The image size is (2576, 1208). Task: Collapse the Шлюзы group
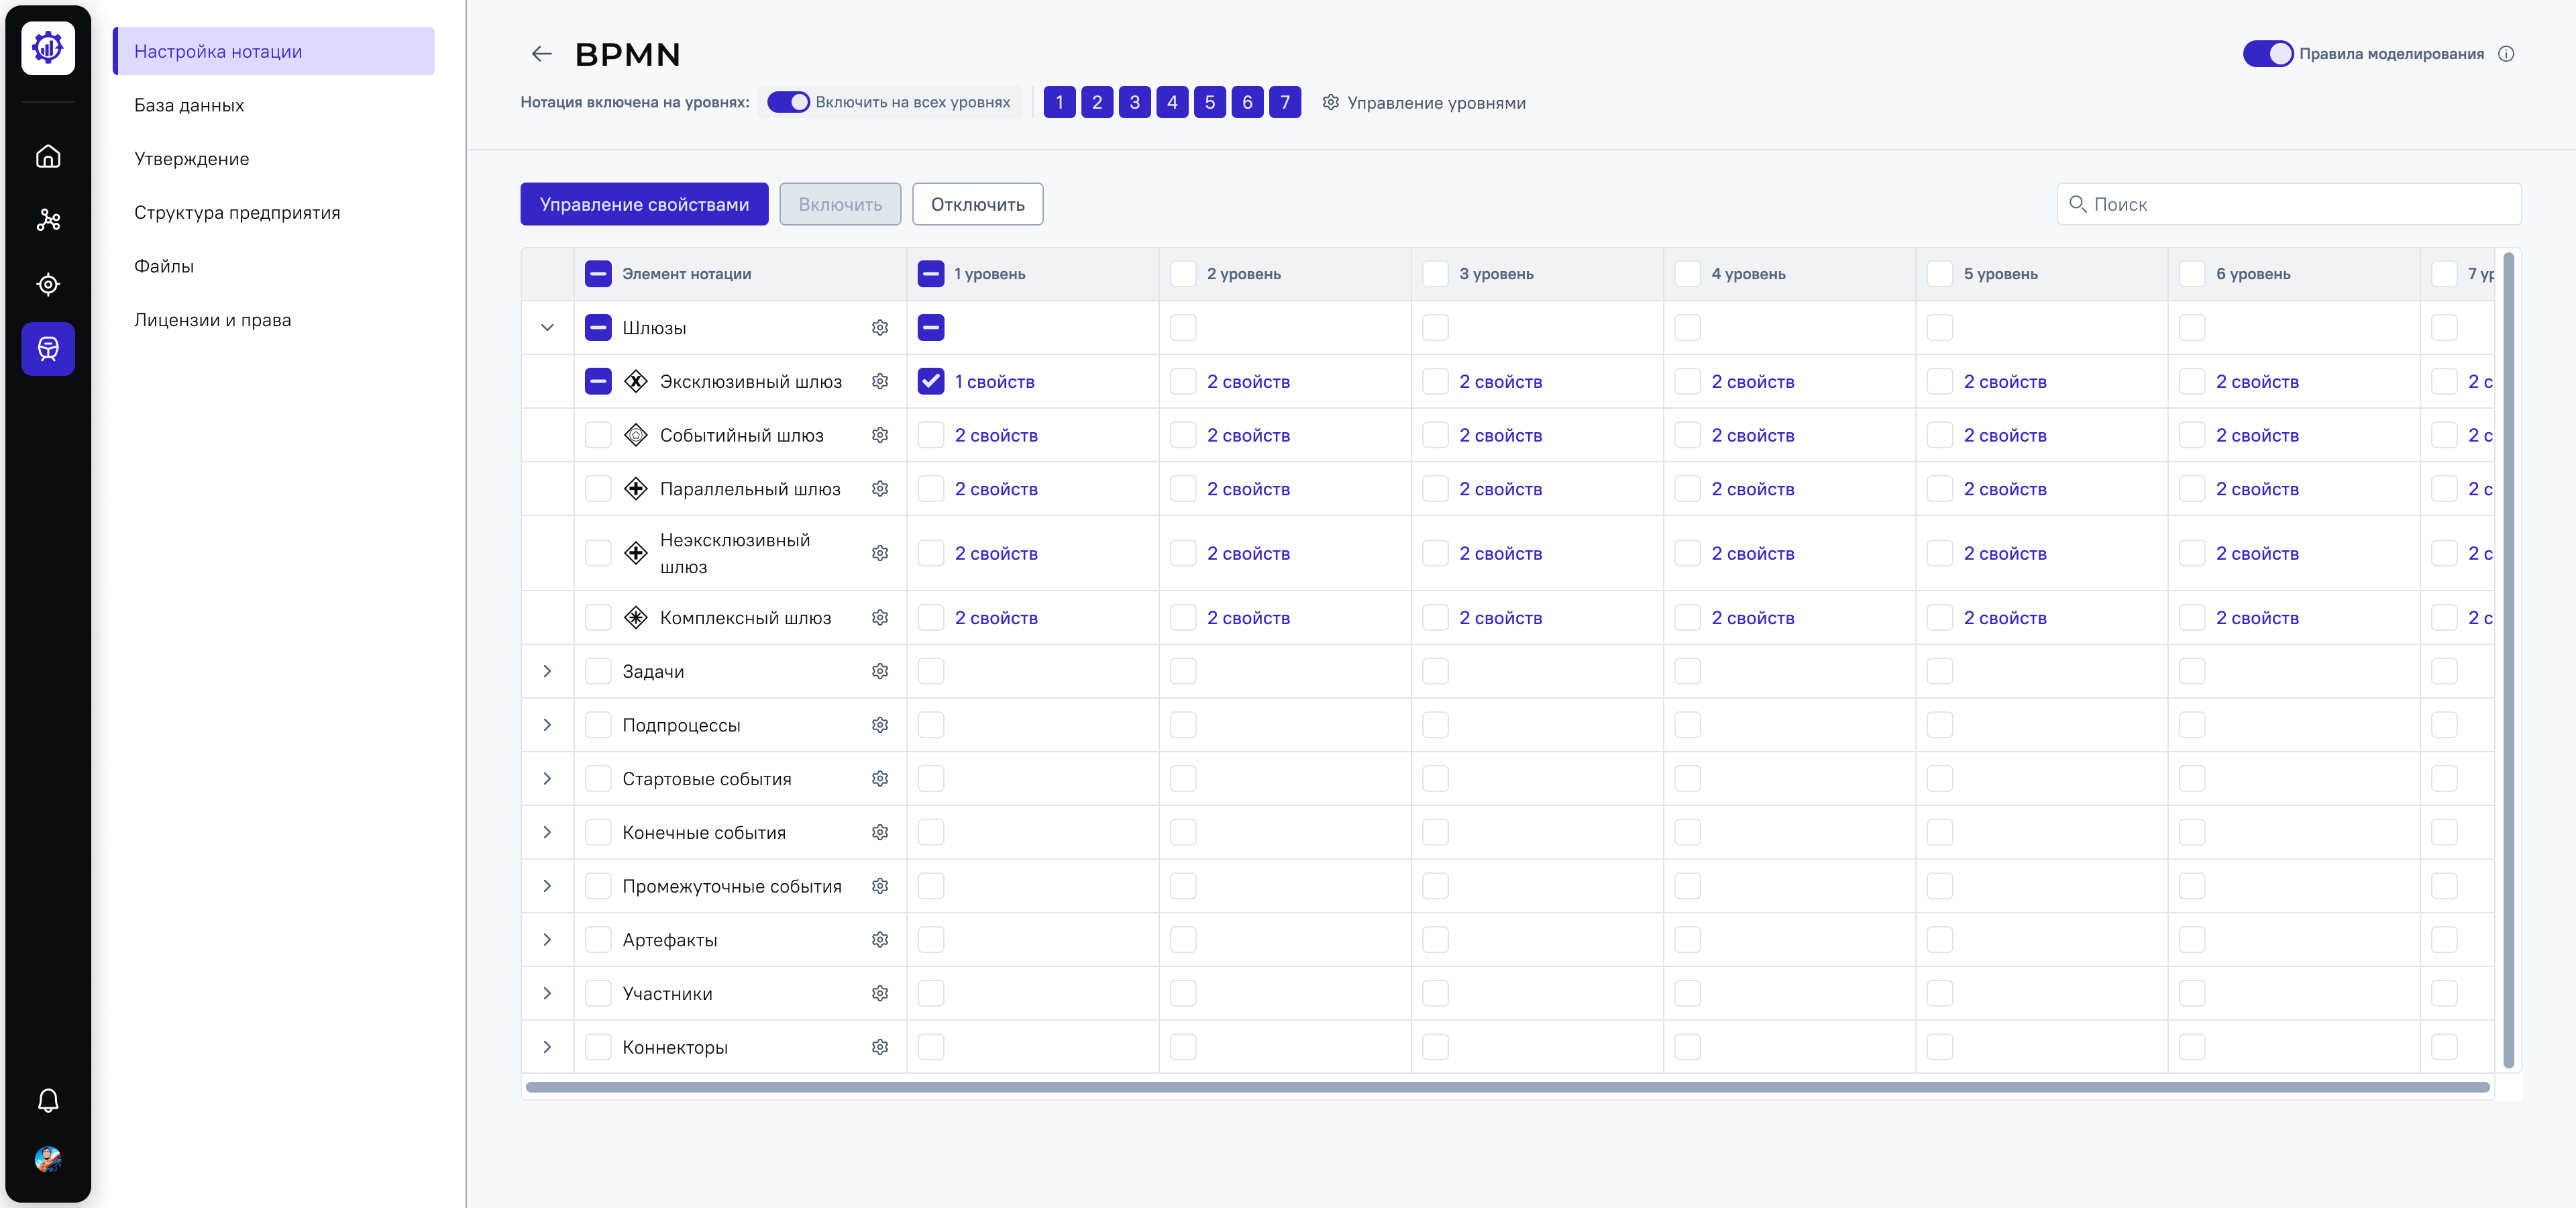coord(547,328)
